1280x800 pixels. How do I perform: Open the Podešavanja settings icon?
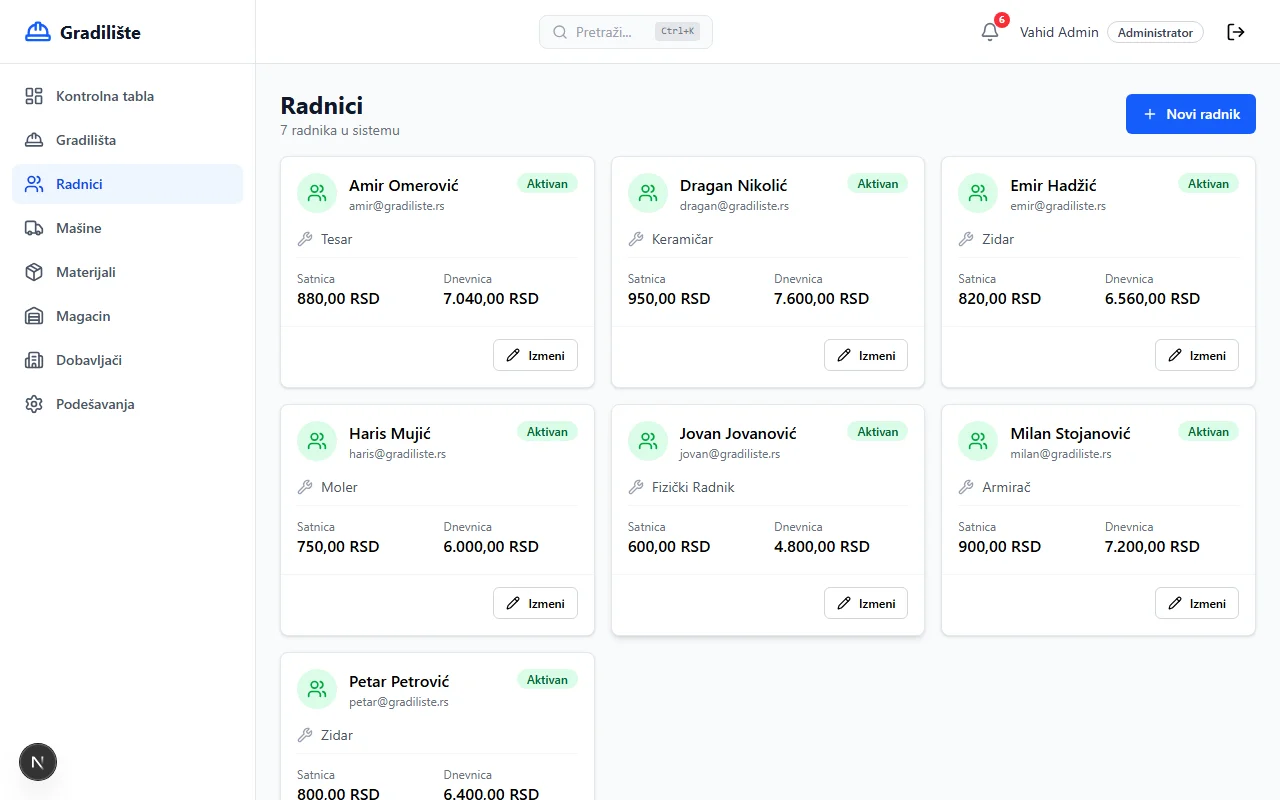33,404
